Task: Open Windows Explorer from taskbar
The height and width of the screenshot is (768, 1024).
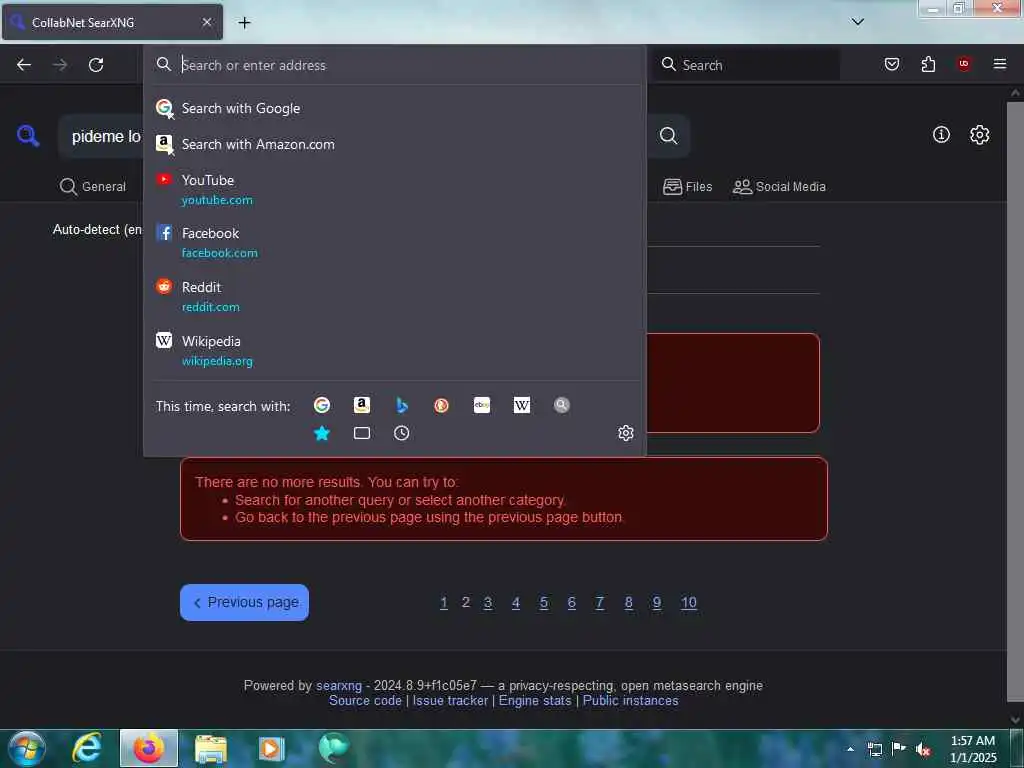Action: [x=210, y=748]
